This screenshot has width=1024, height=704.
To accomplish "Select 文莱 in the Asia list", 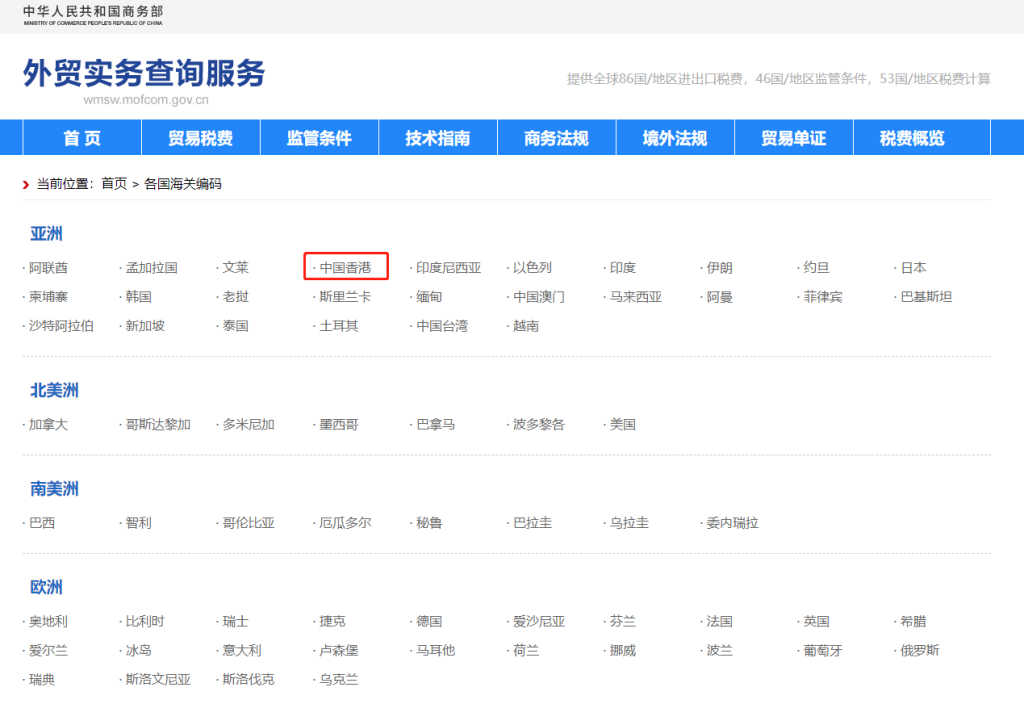I will 236,268.
